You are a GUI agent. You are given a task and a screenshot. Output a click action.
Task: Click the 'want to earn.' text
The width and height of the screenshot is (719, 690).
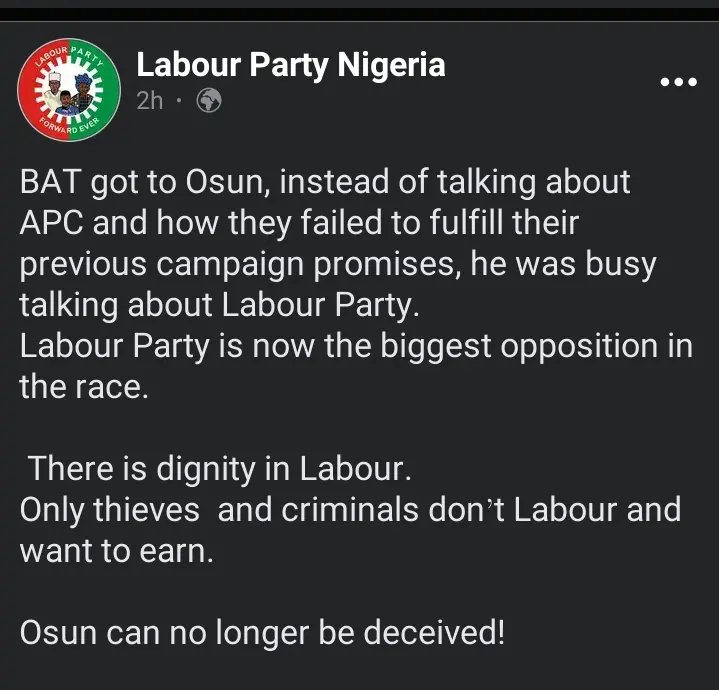coord(116,552)
